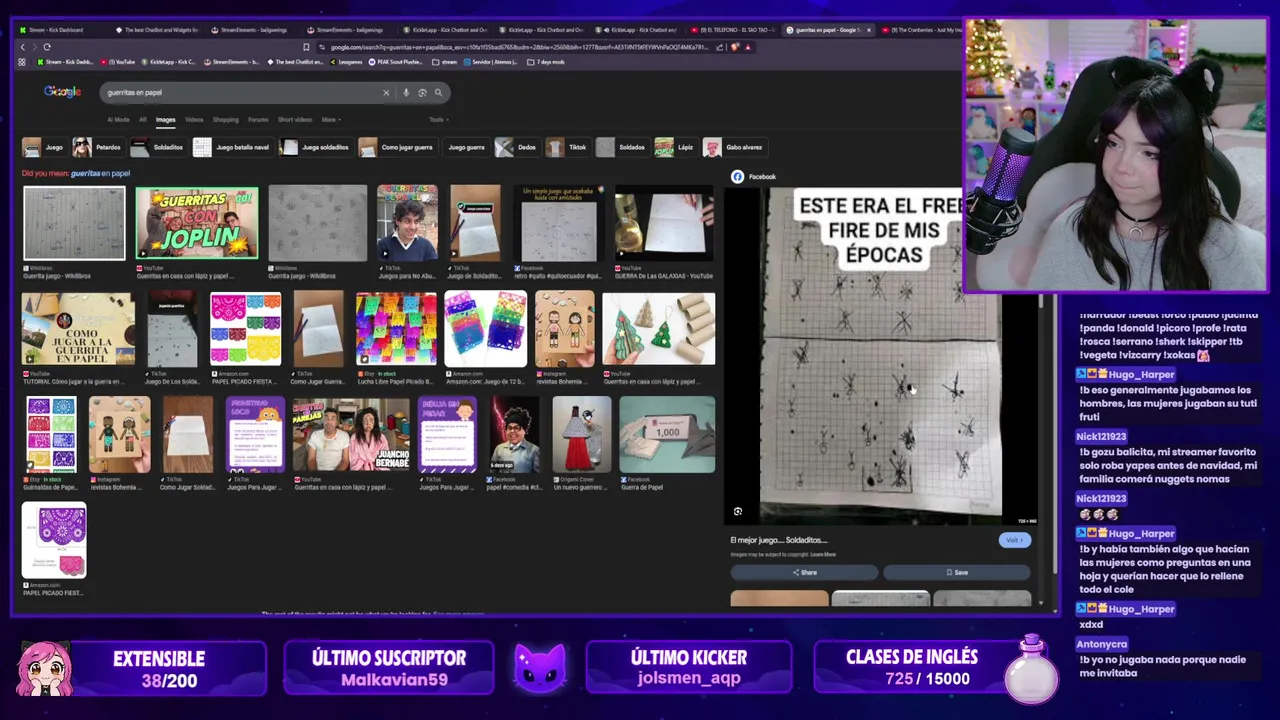Switch to the Short videos tab
This screenshot has height=720, width=1280.
pos(295,120)
